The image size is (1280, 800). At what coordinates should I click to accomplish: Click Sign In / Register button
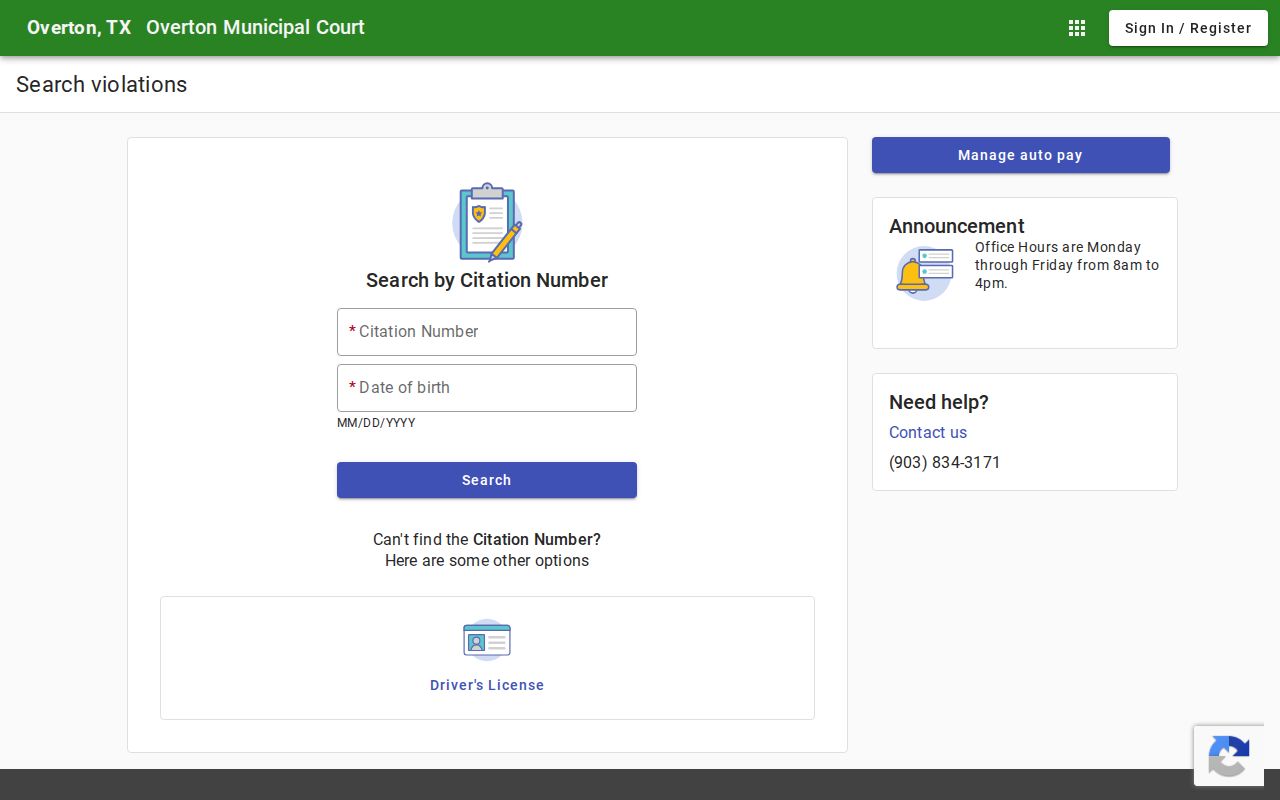point(1188,28)
